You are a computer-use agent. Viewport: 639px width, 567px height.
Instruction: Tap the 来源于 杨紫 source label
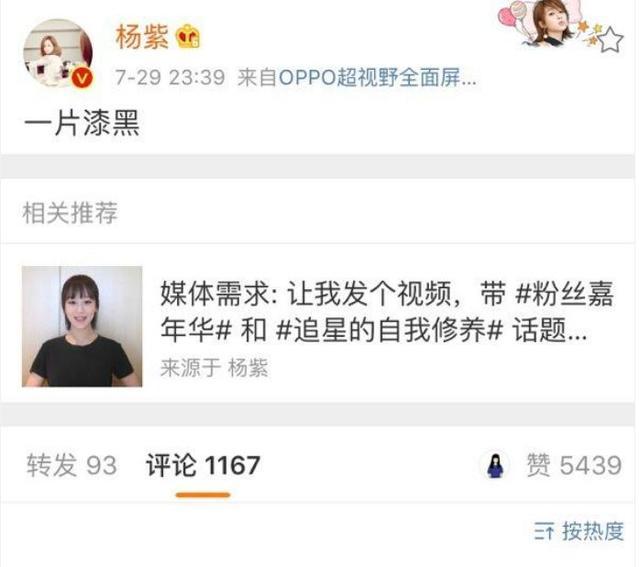(214, 368)
